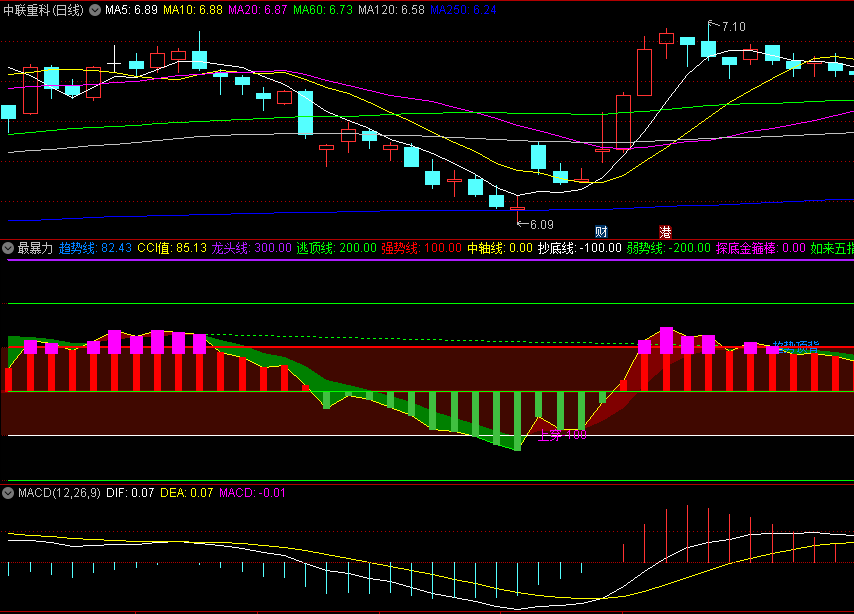Click the DIF: 0.07 value

pos(130,493)
